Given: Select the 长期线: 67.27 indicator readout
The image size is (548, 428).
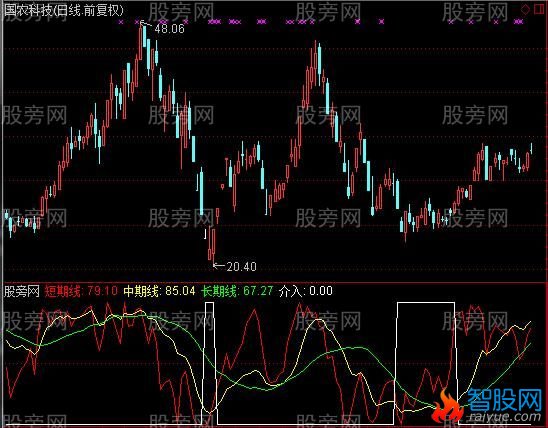Looking at the screenshot, I should (237, 291).
